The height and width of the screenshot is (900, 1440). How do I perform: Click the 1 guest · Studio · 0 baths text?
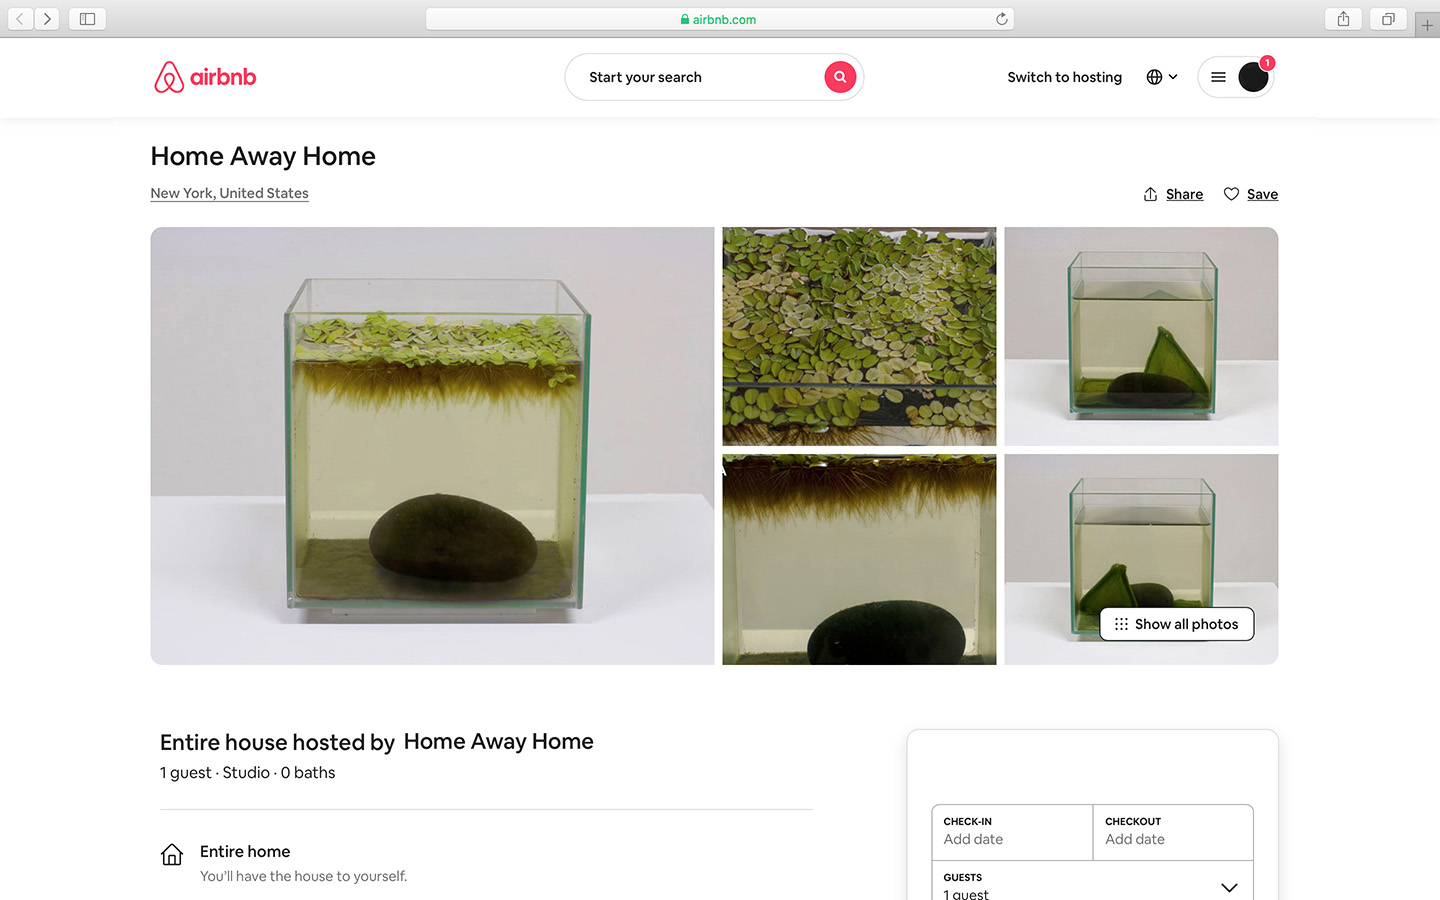(x=247, y=773)
